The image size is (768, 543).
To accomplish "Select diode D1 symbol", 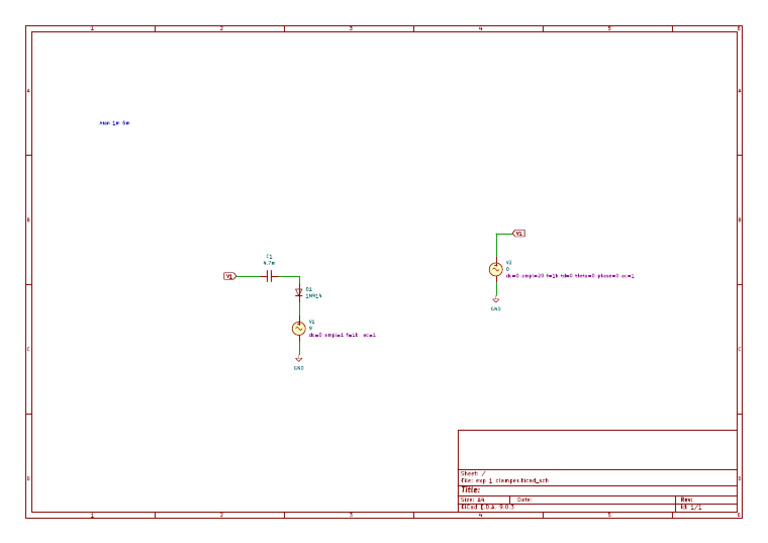I will point(299,293).
